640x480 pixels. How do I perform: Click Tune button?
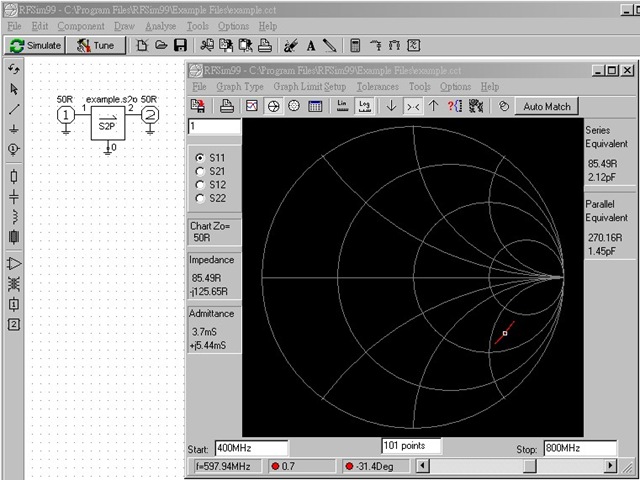point(96,45)
